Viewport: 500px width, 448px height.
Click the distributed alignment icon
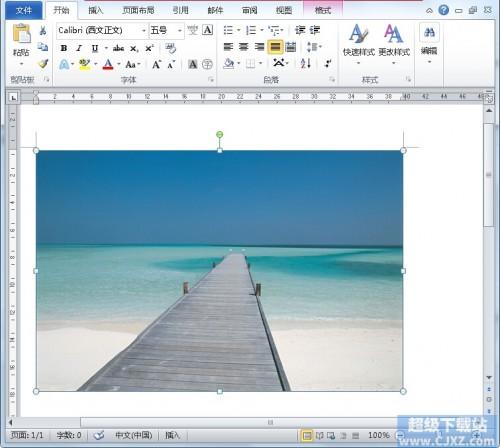coord(291,47)
